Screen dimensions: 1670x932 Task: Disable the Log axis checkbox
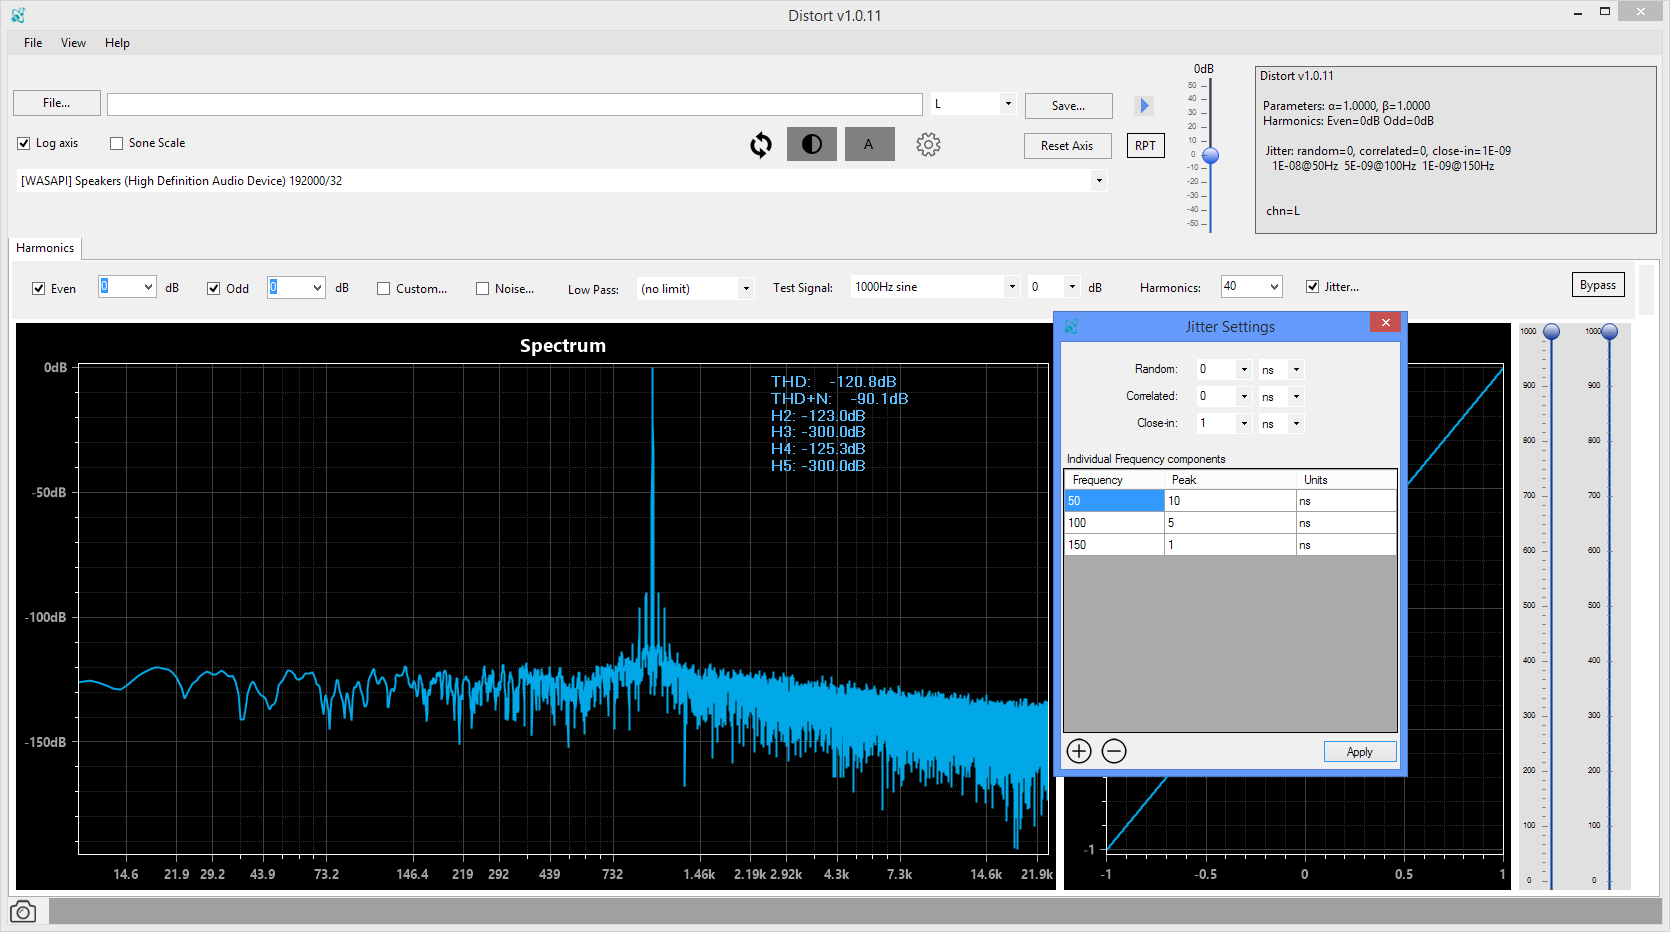tap(24, 143)
